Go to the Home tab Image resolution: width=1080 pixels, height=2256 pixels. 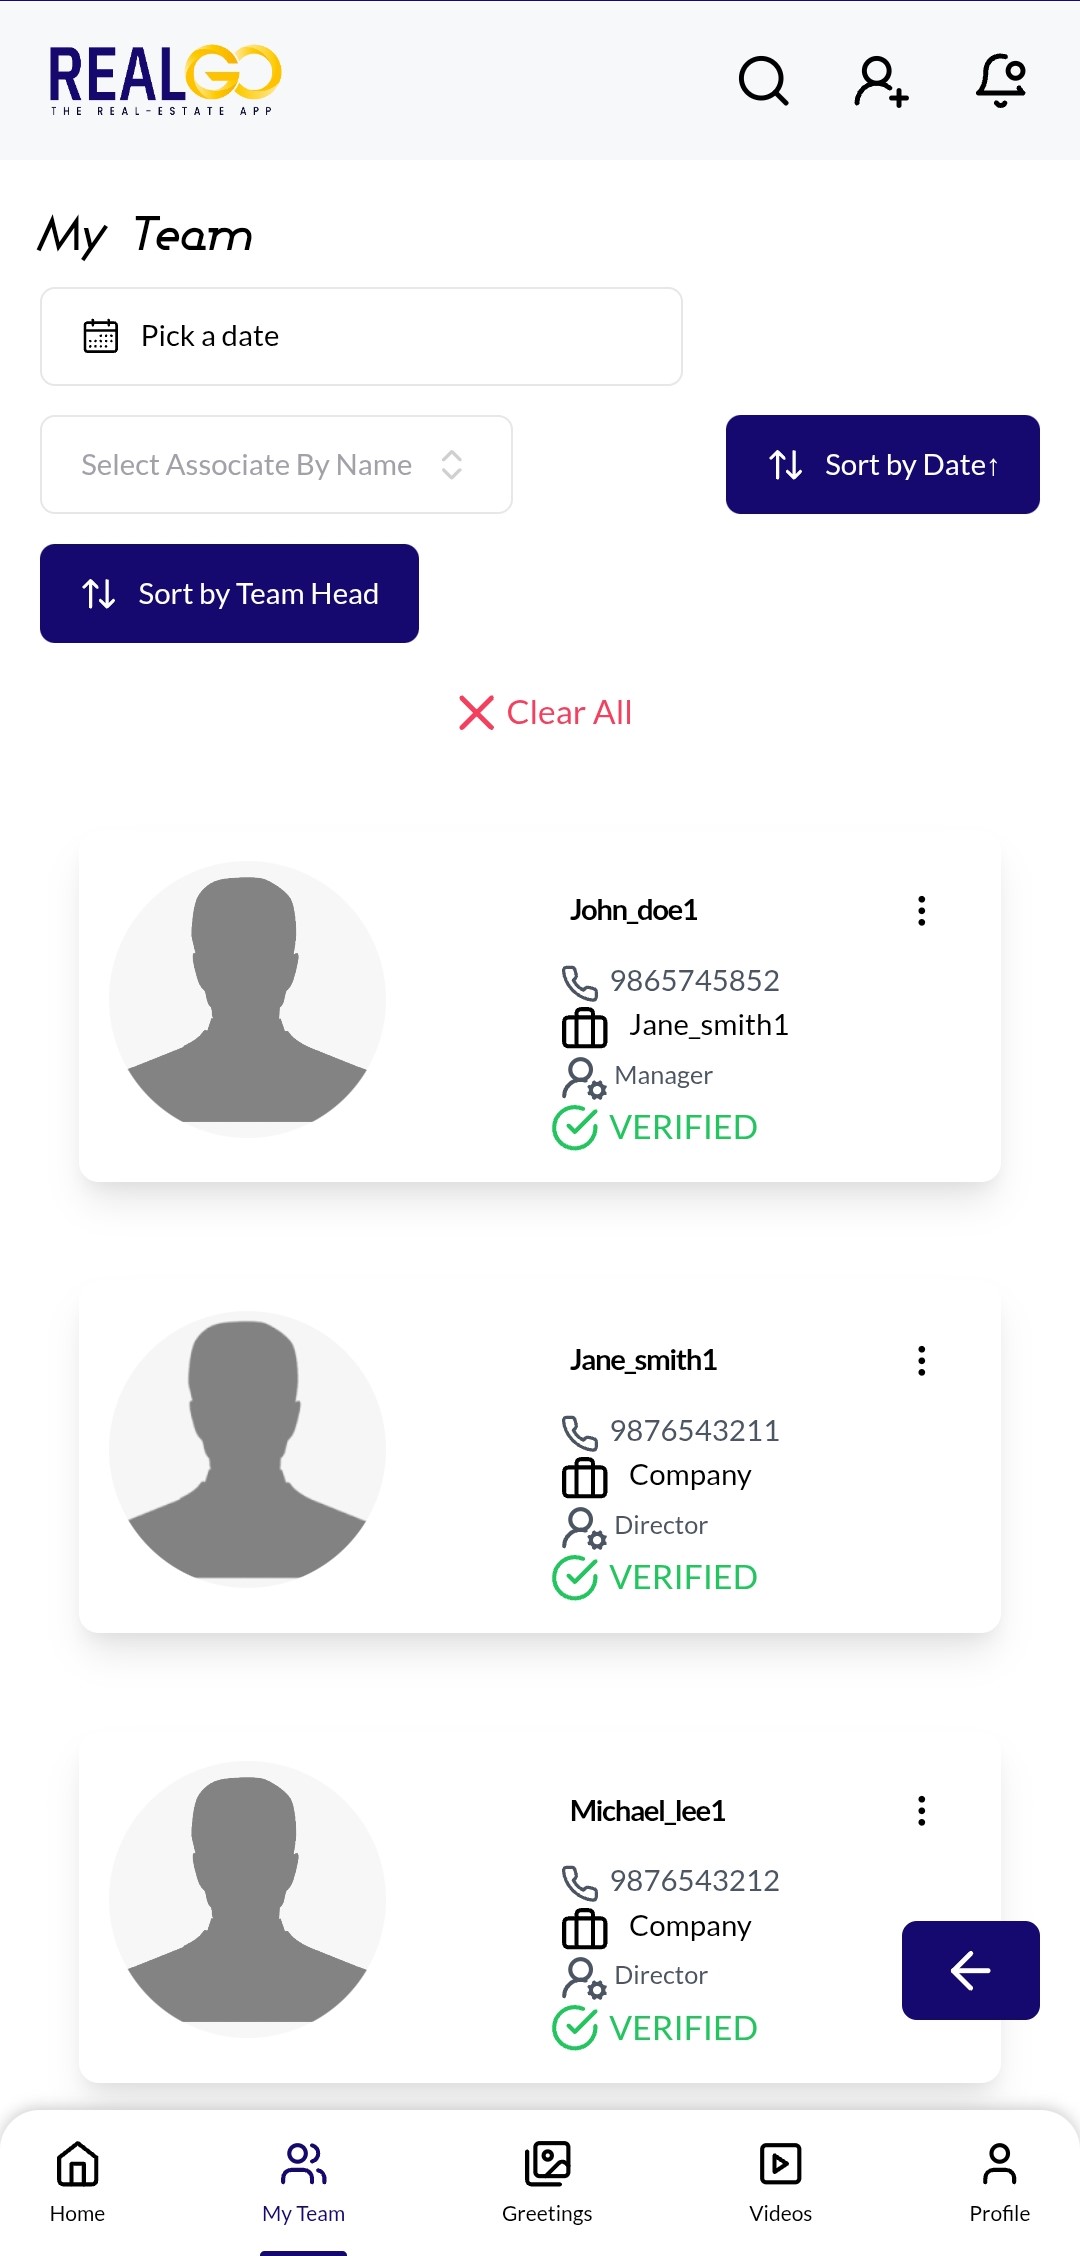point(77,2182)
